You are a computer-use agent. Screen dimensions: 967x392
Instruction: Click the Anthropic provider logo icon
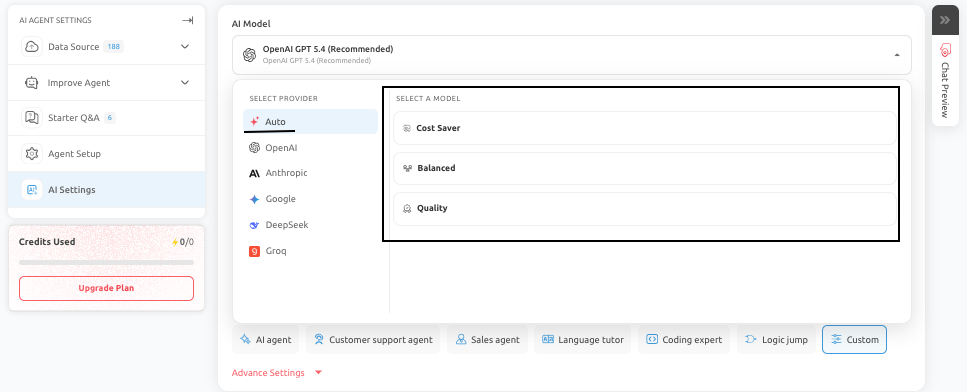pos(254,173)
